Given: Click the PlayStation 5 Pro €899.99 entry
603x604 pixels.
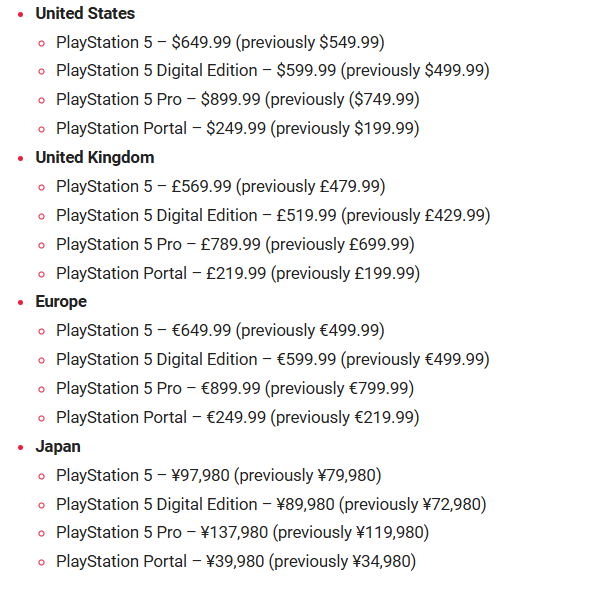Looking at the screenshot, I should click(235, 388).
